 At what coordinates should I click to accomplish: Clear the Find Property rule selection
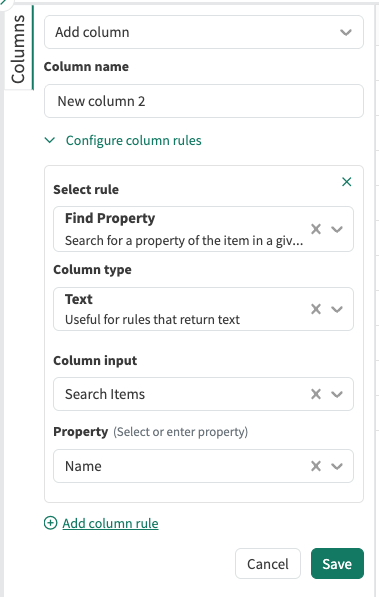[x=316, y=229]
